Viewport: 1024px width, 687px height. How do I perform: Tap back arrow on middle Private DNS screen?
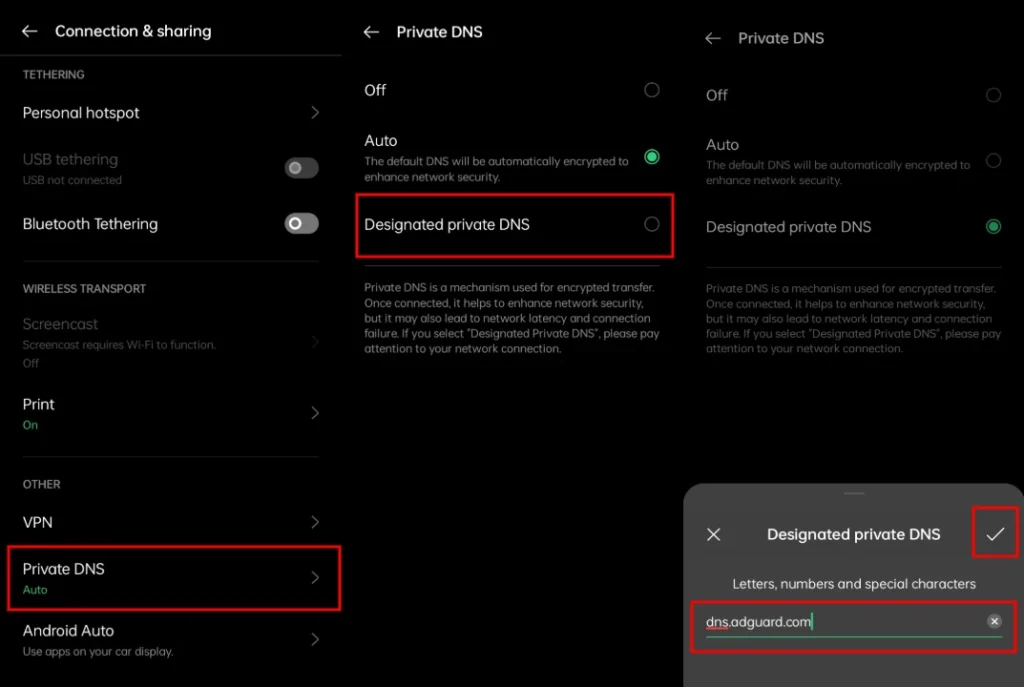coord(371,32)
